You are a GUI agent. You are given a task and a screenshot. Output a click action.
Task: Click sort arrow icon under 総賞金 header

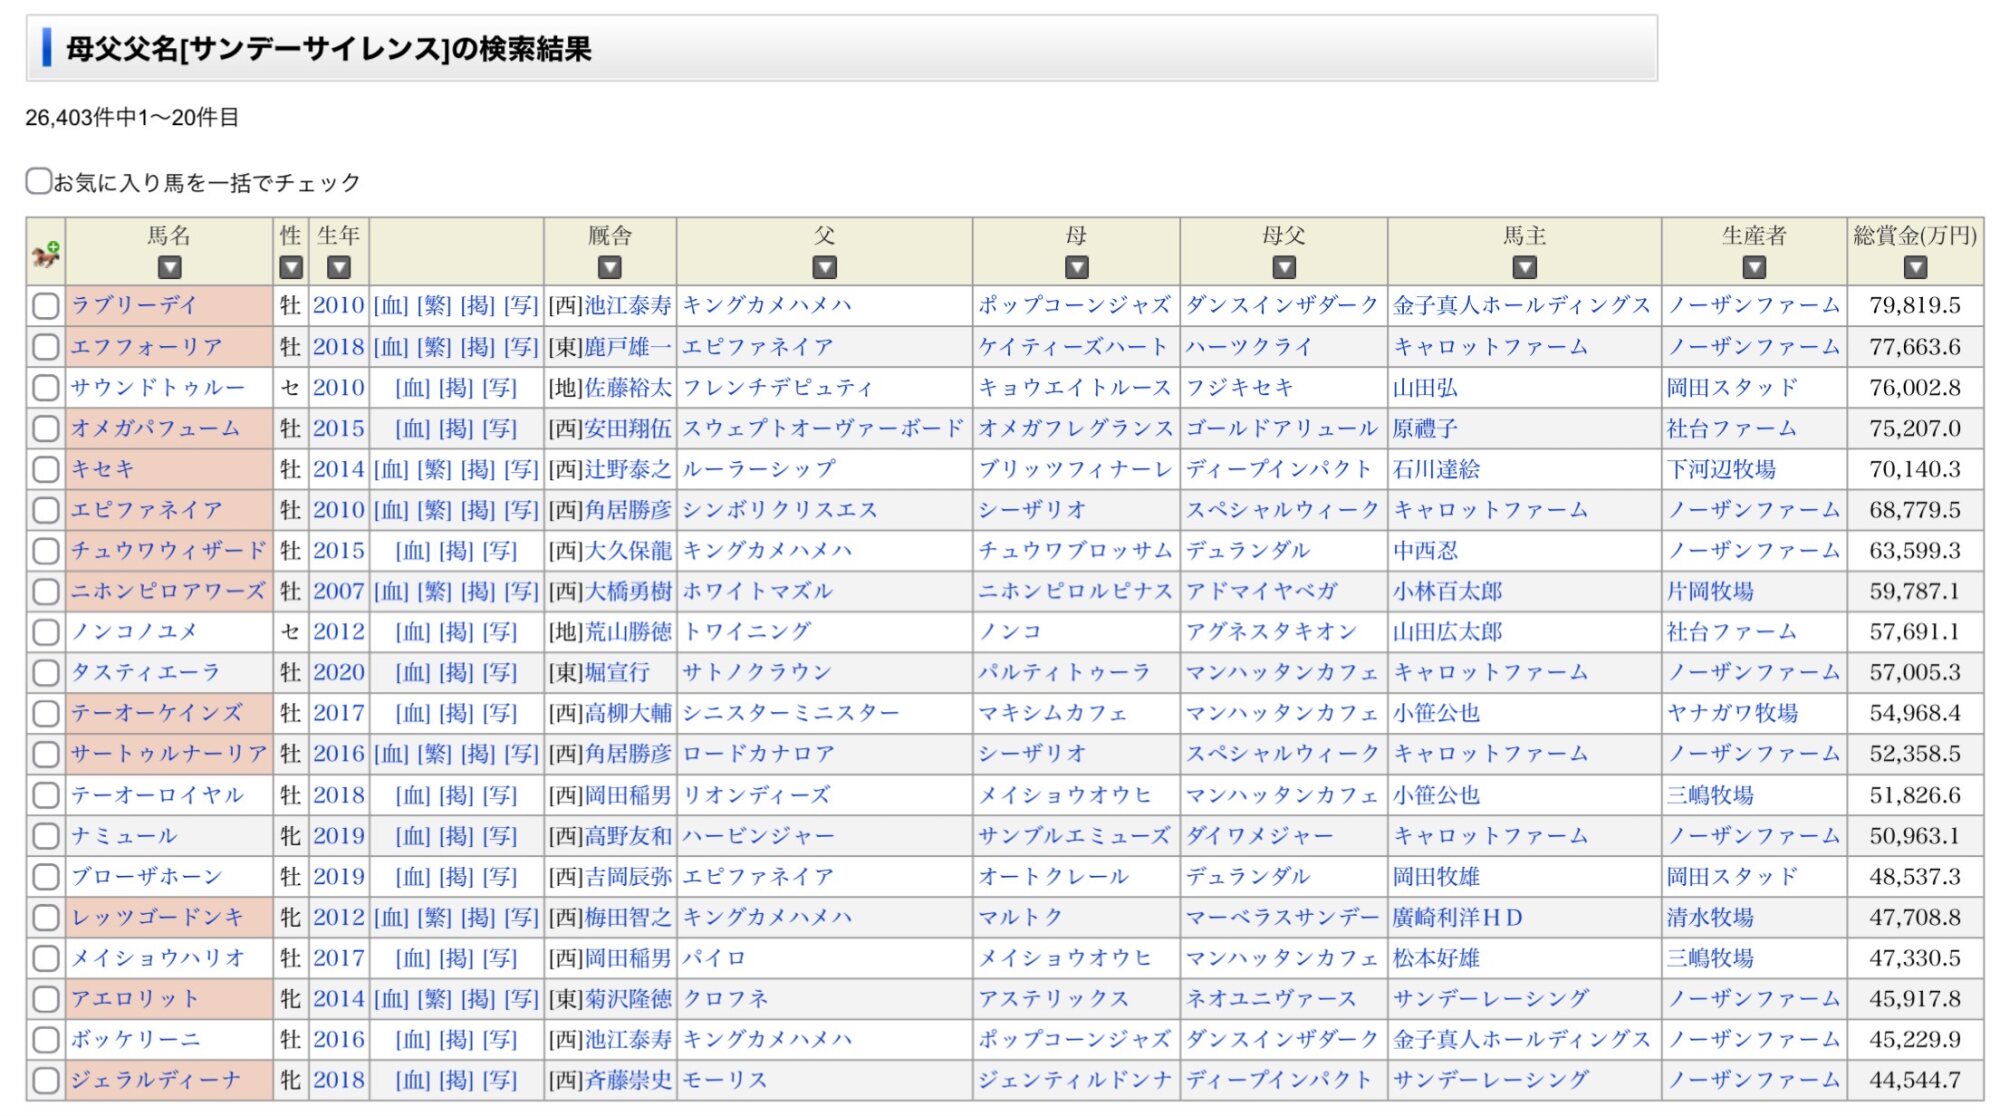tap(1914, 267)
